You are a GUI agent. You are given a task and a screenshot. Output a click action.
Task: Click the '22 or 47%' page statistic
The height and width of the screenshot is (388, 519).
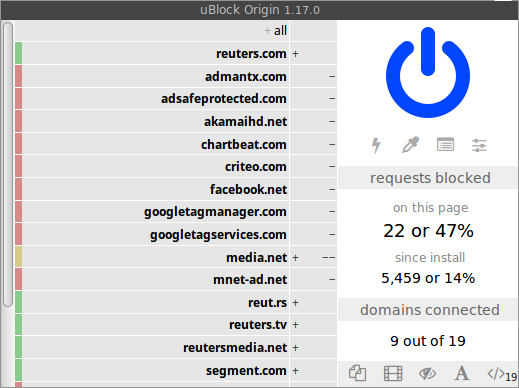tap(428, 231)
